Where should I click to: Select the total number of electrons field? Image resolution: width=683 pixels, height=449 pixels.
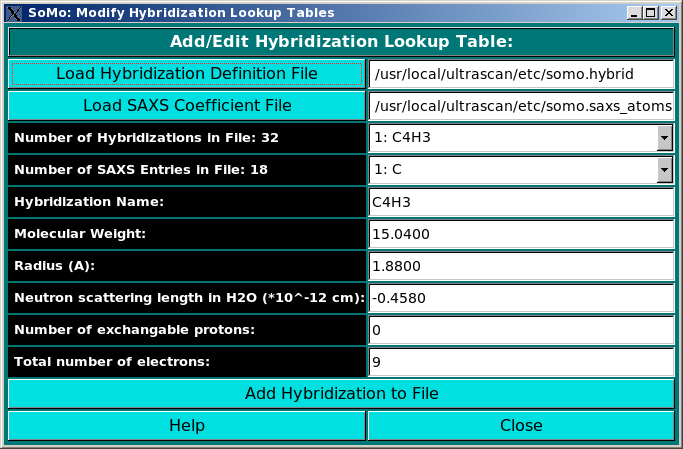pyautogui.click(x=521, y=362)
